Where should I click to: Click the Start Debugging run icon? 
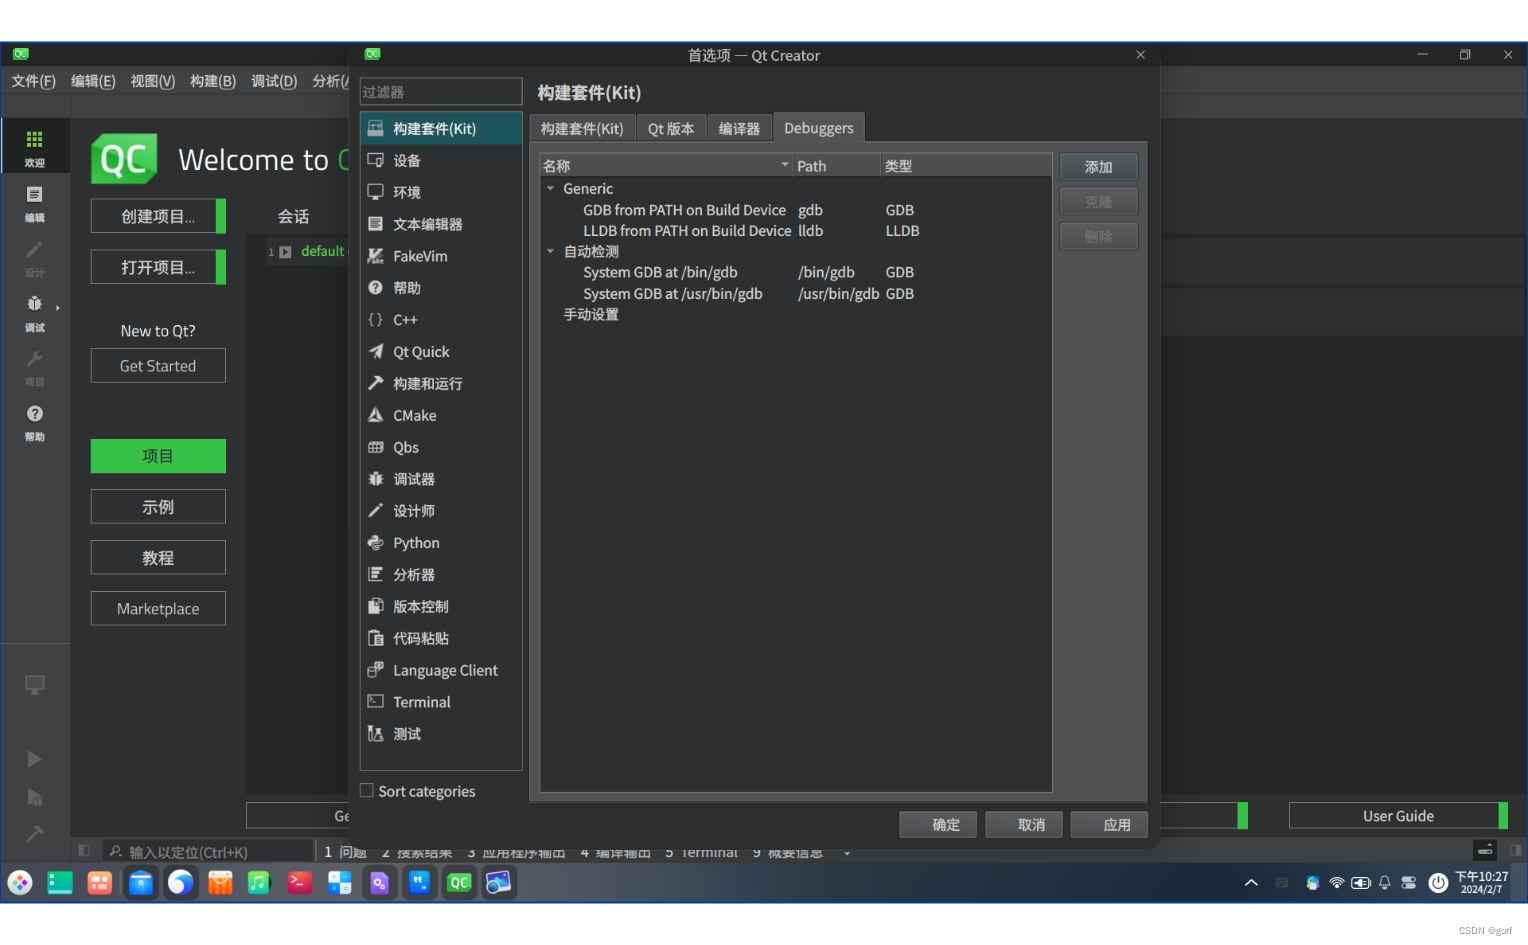(34, 797)
